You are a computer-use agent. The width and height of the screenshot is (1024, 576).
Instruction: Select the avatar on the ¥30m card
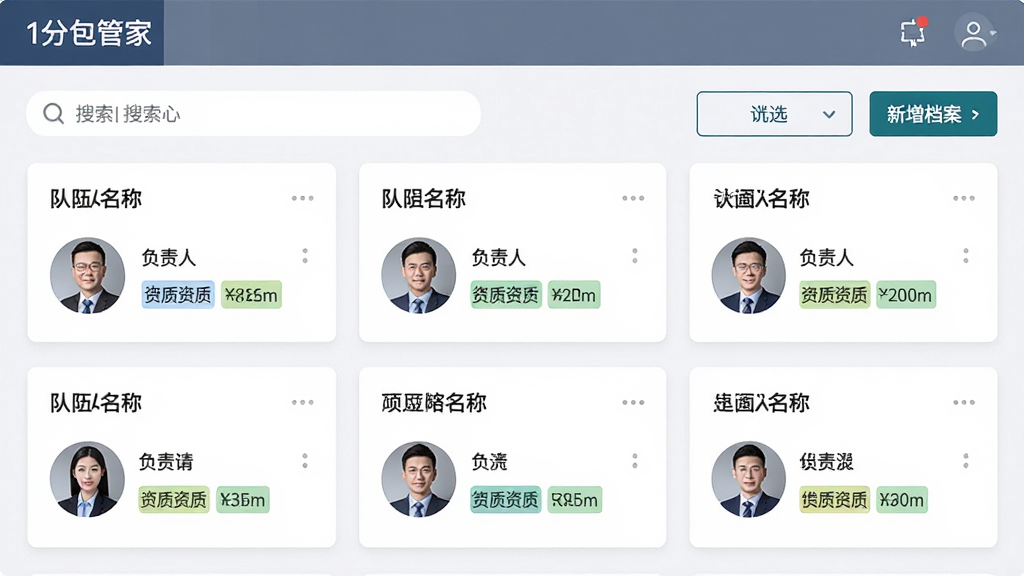click(748, 479)
